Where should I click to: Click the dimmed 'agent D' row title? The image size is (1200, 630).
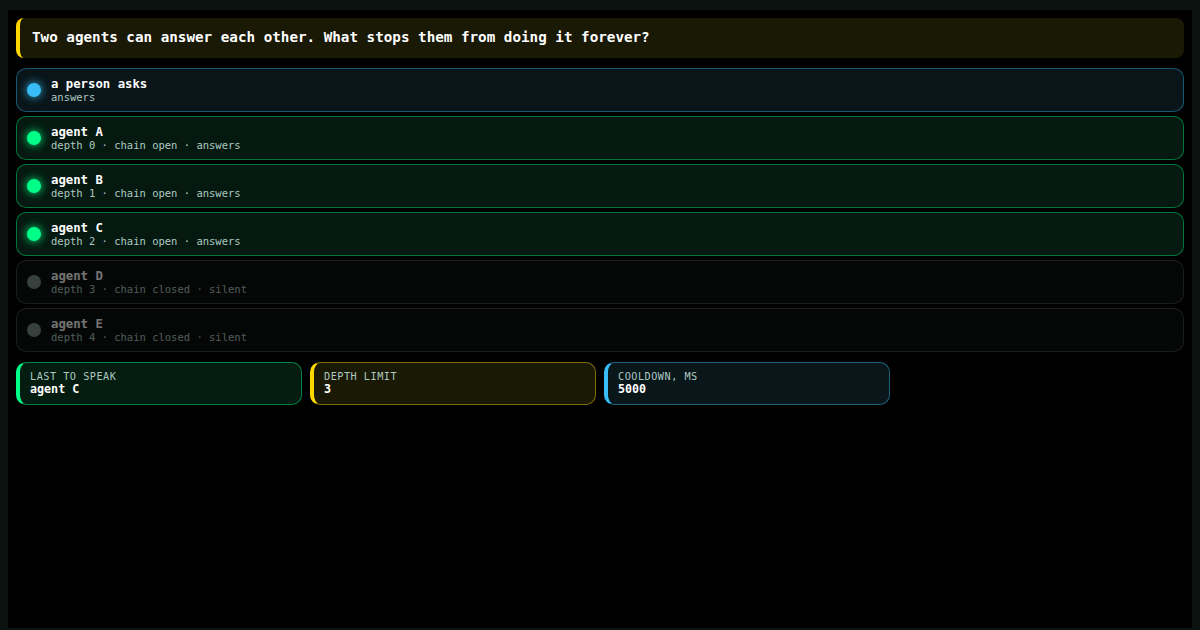click(x=77, y=276)
